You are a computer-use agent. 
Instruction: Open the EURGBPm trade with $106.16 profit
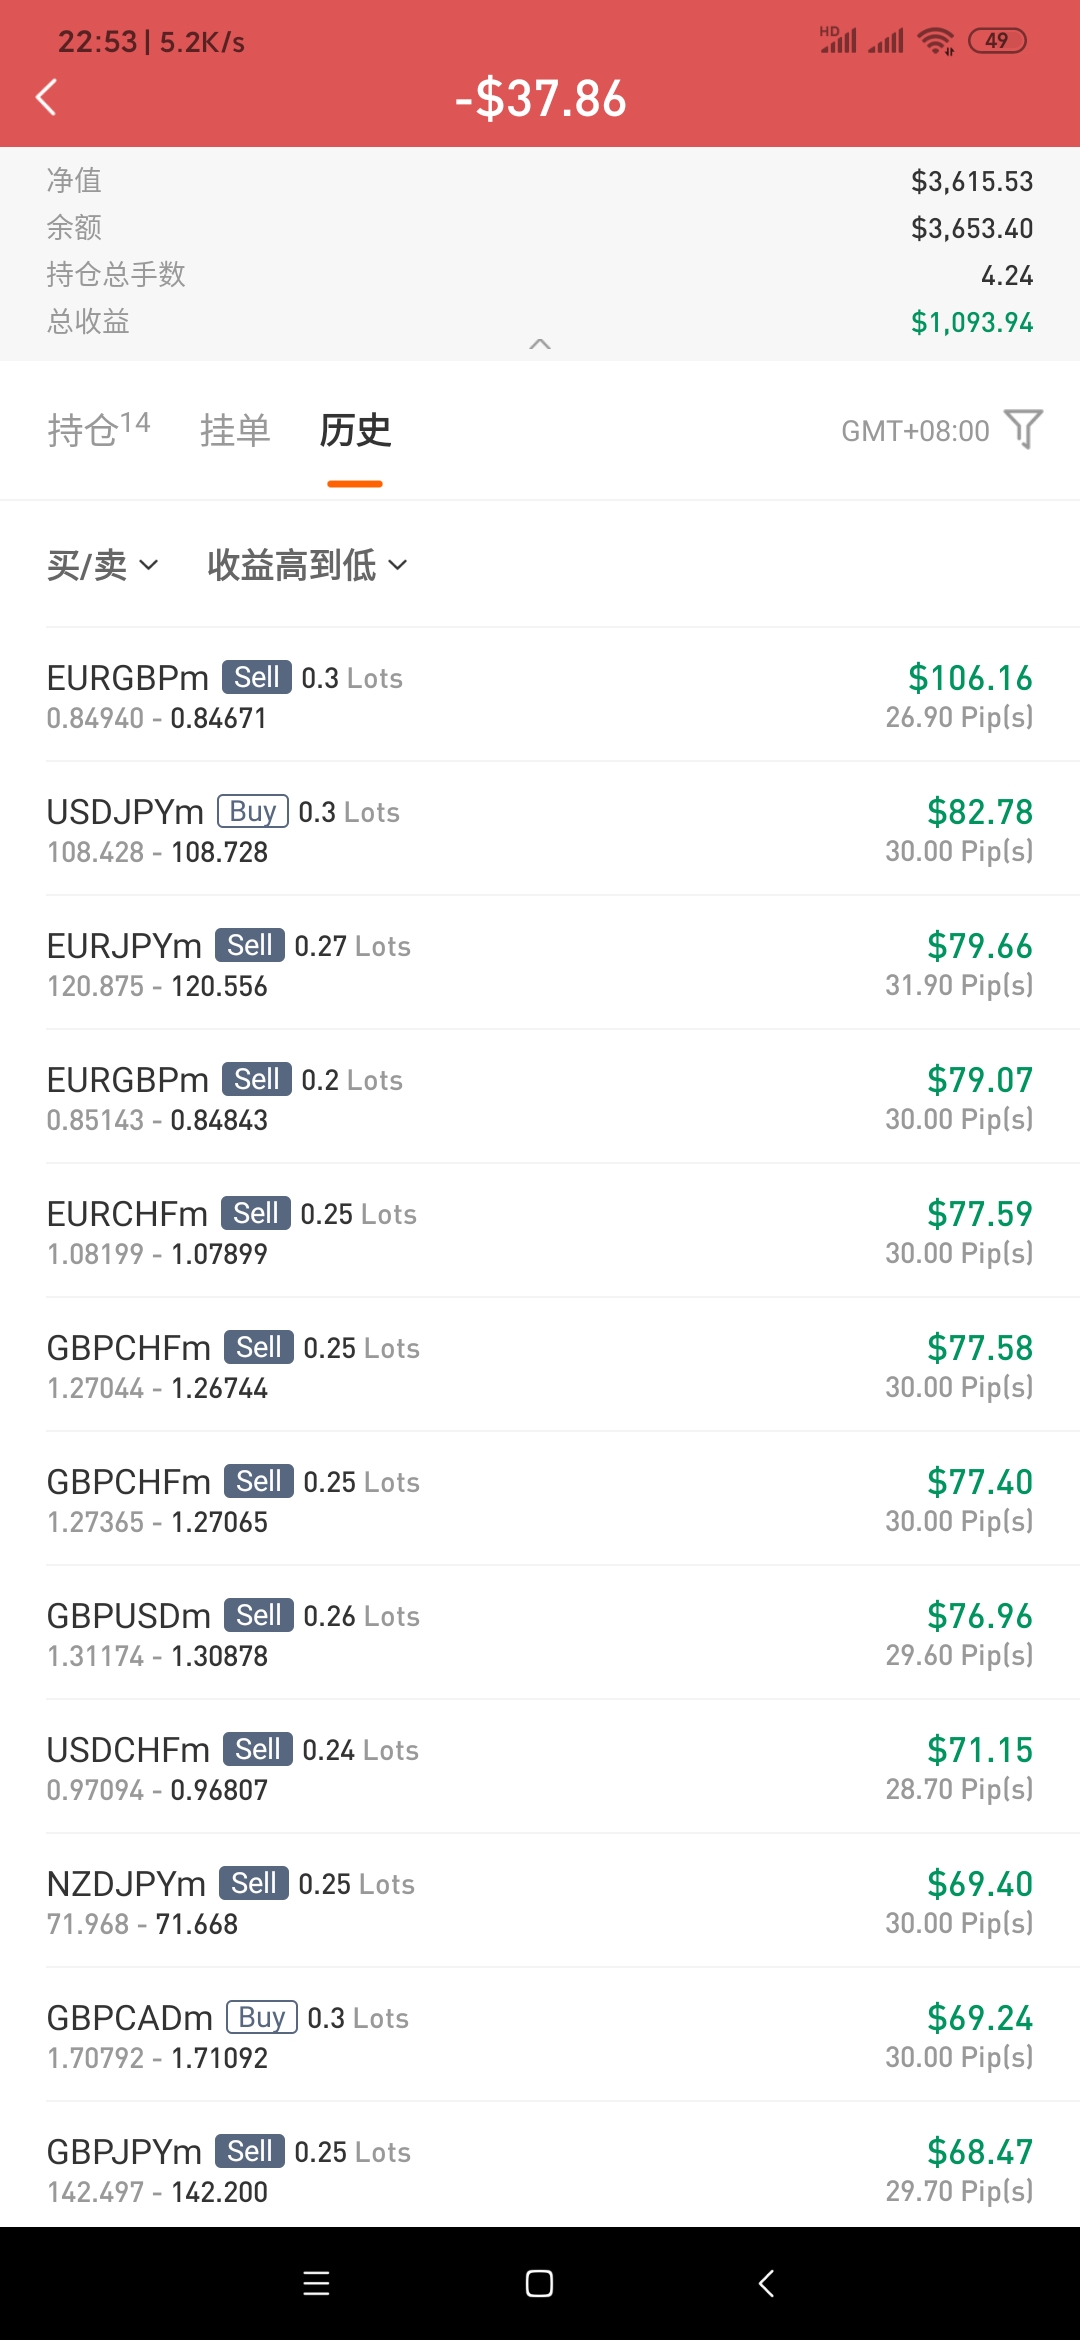[x=540, y=695]
